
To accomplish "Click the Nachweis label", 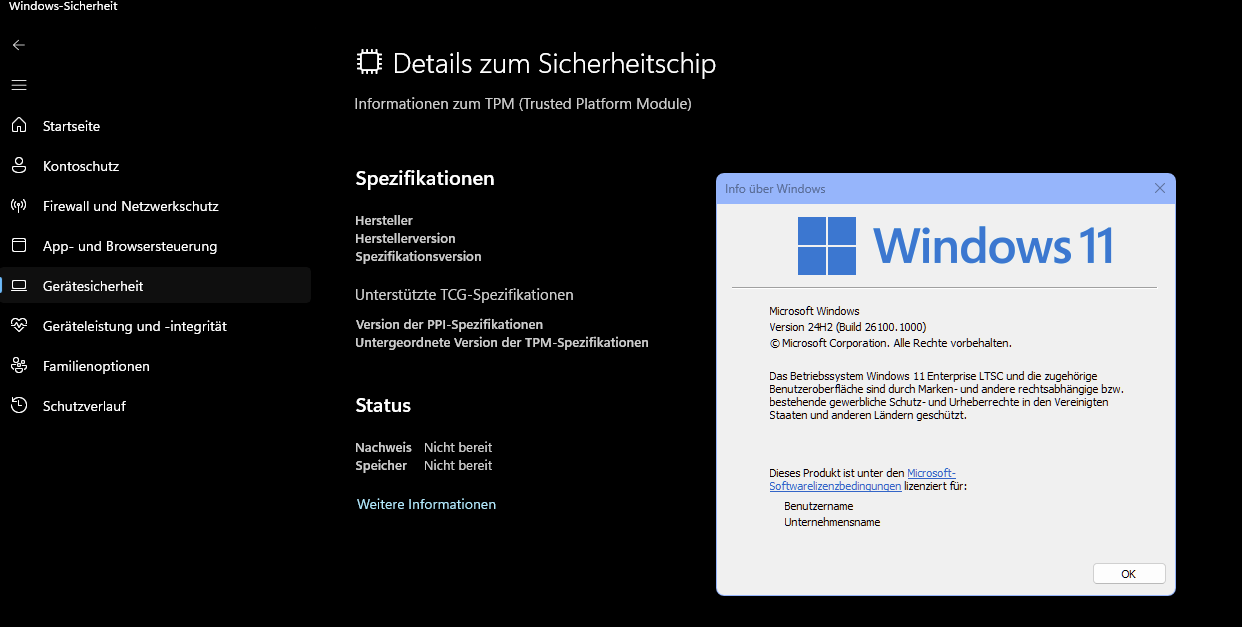I will pyautogui.click(x=383, y=447).
